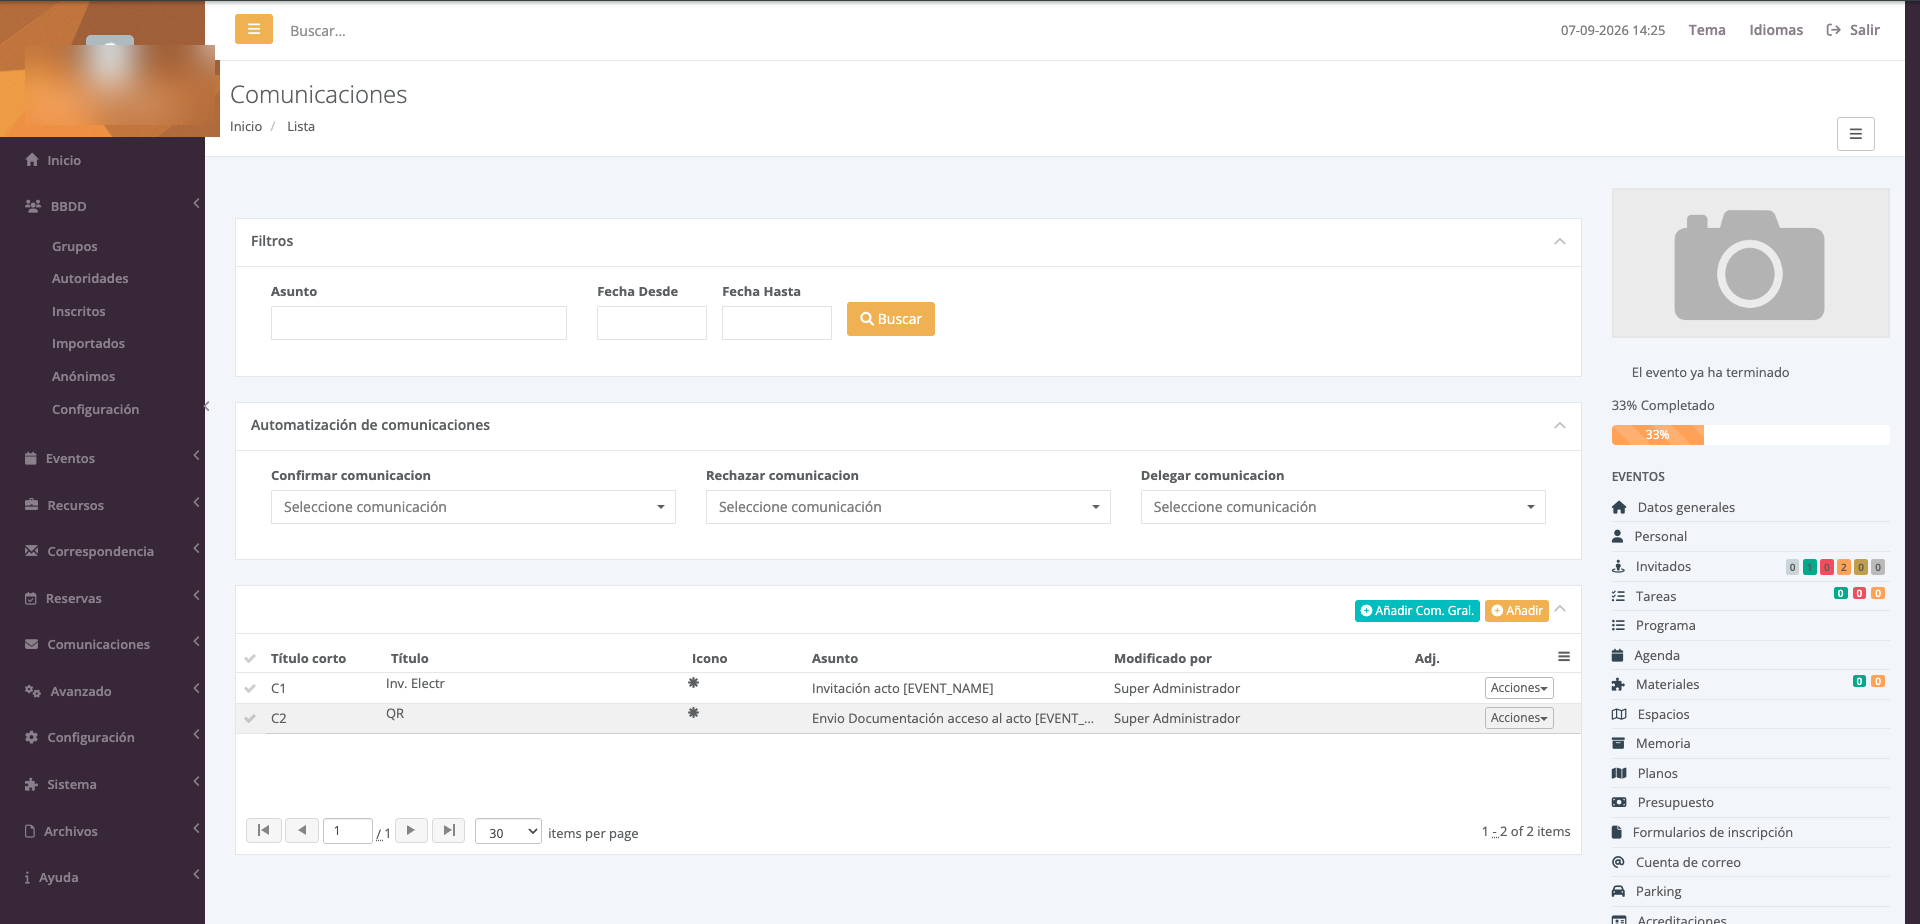Click the icon of row C1
The height and width of the screenshot is (924, 1920).
tap(693, 683)
